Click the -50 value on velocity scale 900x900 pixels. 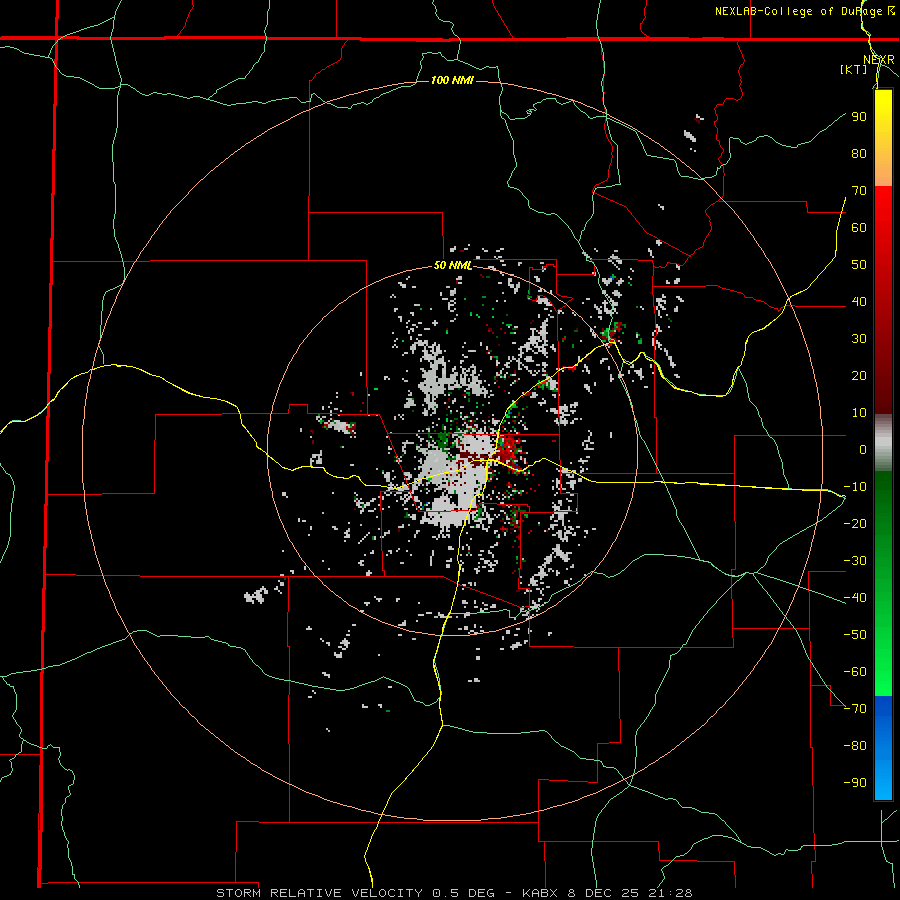pos(855,634)
